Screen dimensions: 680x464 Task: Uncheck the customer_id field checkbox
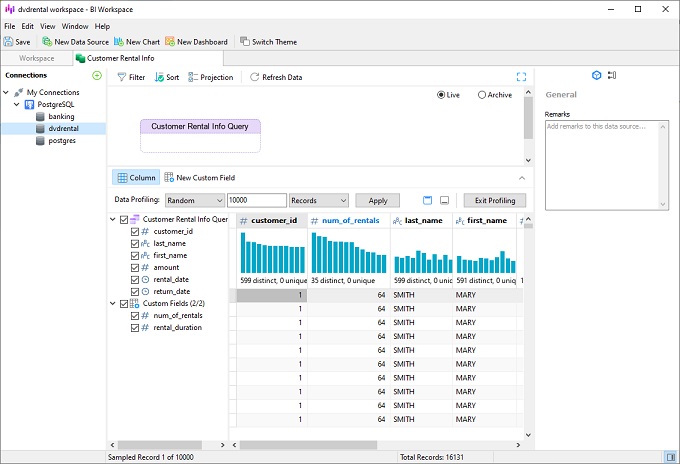135,231
